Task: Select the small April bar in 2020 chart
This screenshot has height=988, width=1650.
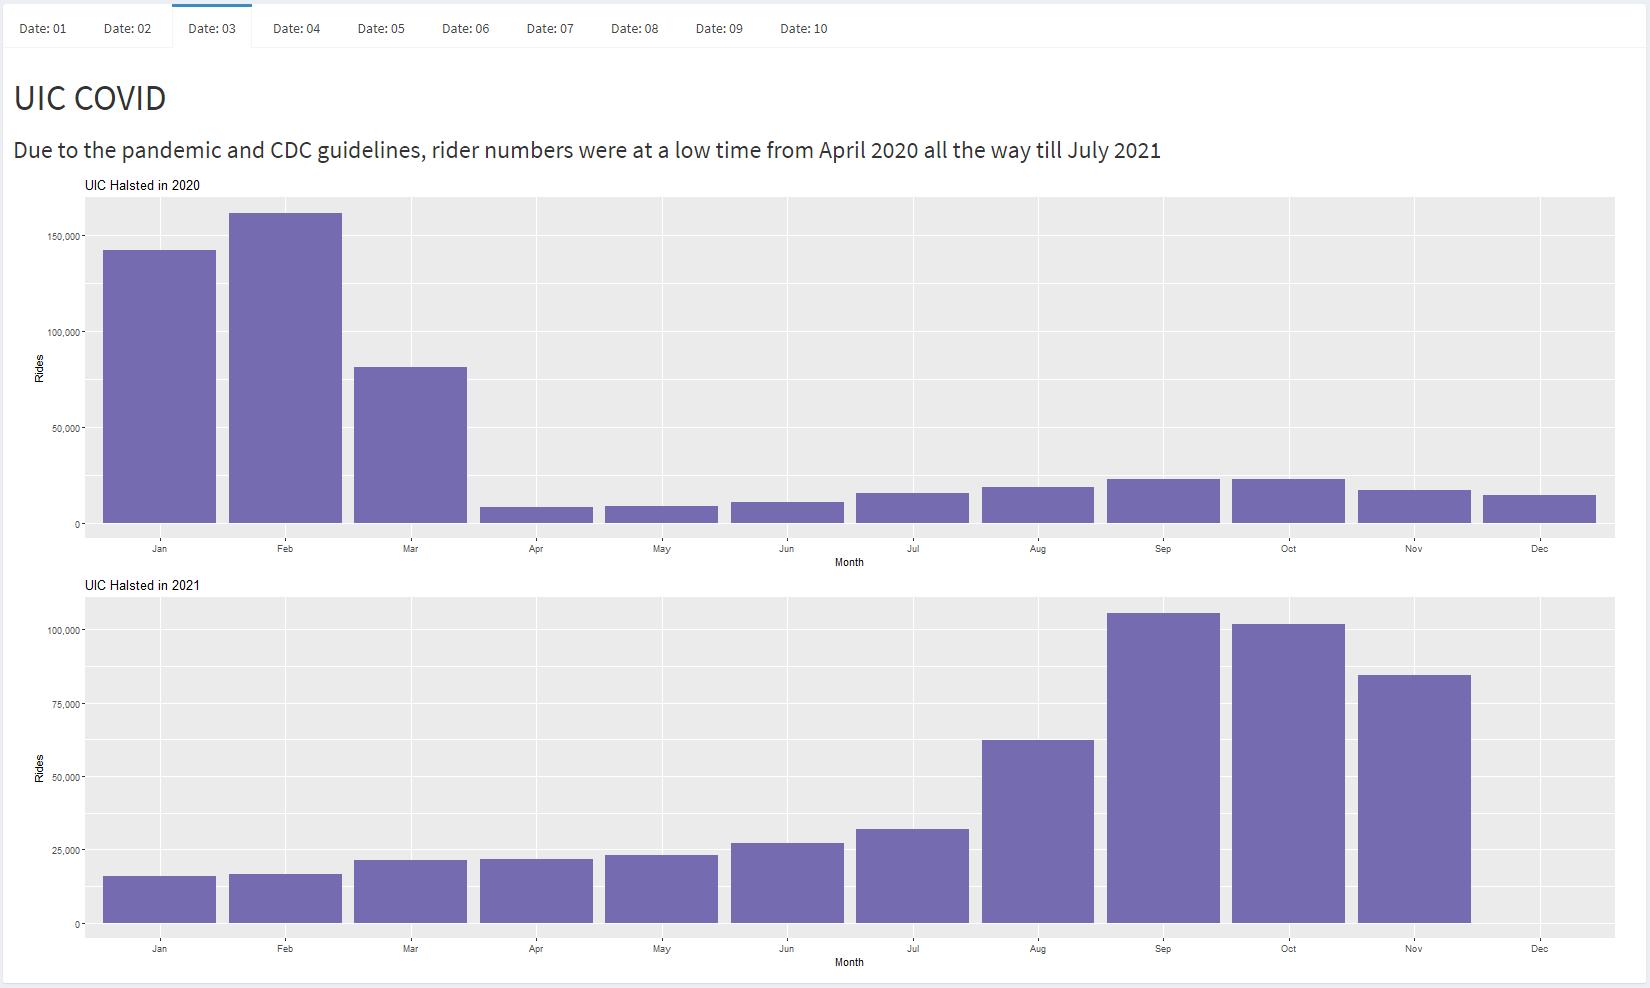Action: tap(536, 513)
